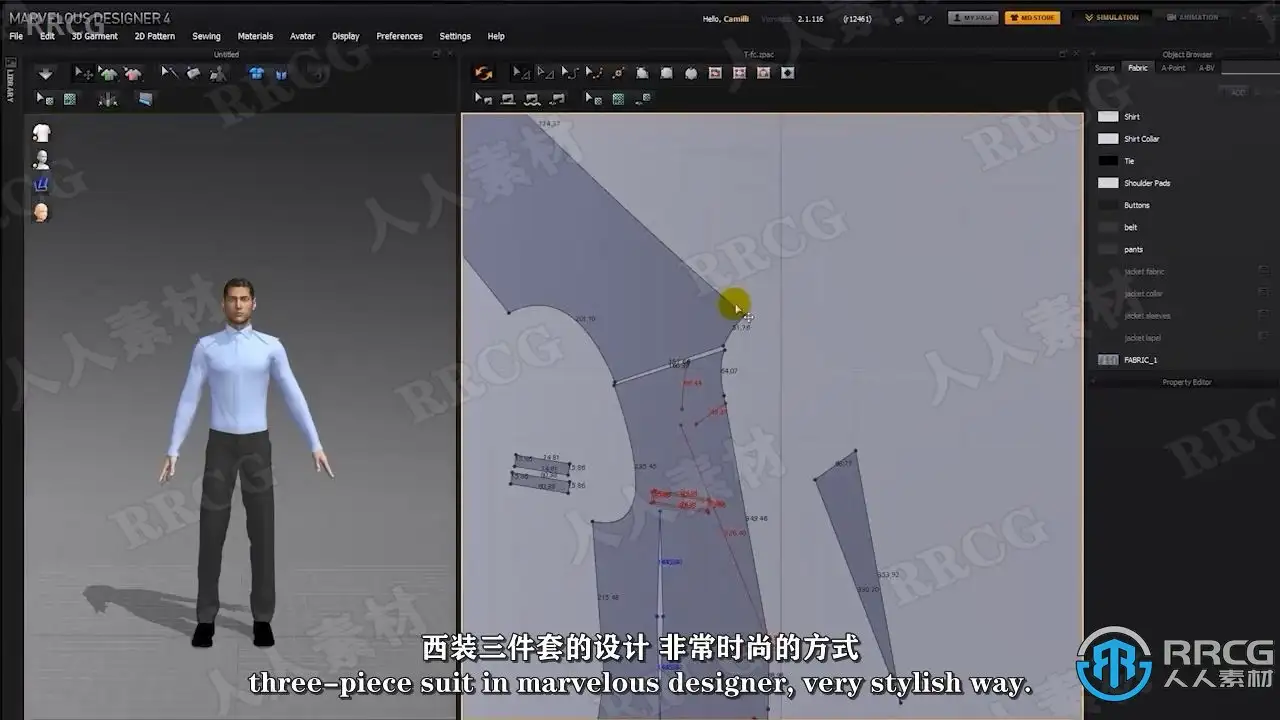Open the Materials menu
This screenshot has height=720, width=1280.
(255, 36)
